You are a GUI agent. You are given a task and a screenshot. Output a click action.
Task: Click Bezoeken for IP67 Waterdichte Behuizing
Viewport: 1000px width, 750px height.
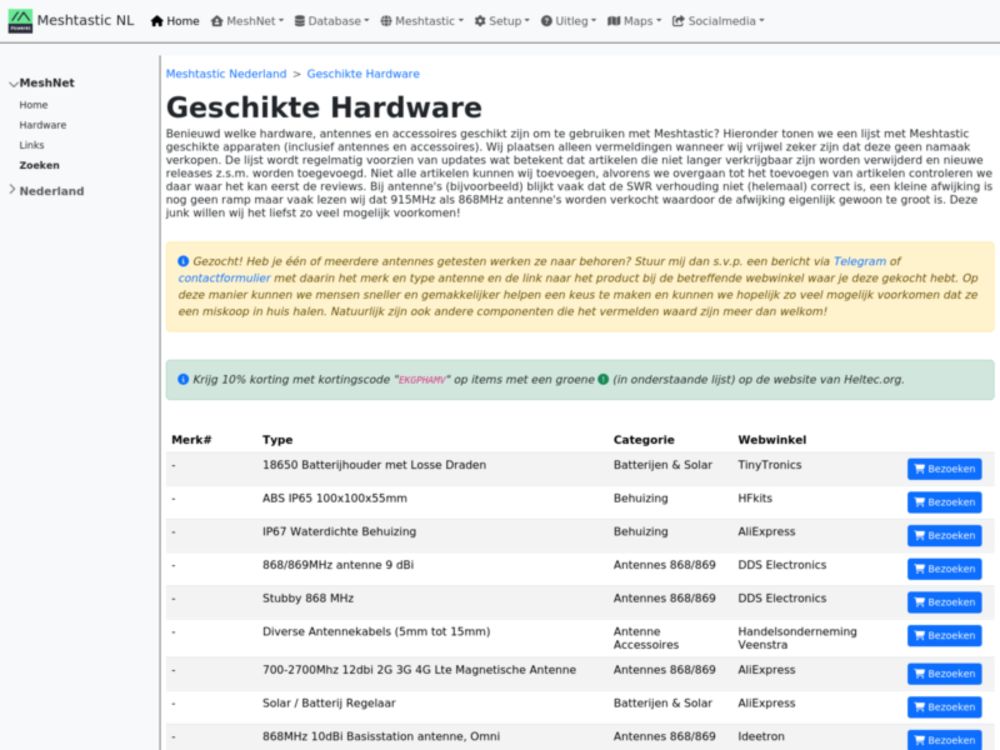click(945, 535)
